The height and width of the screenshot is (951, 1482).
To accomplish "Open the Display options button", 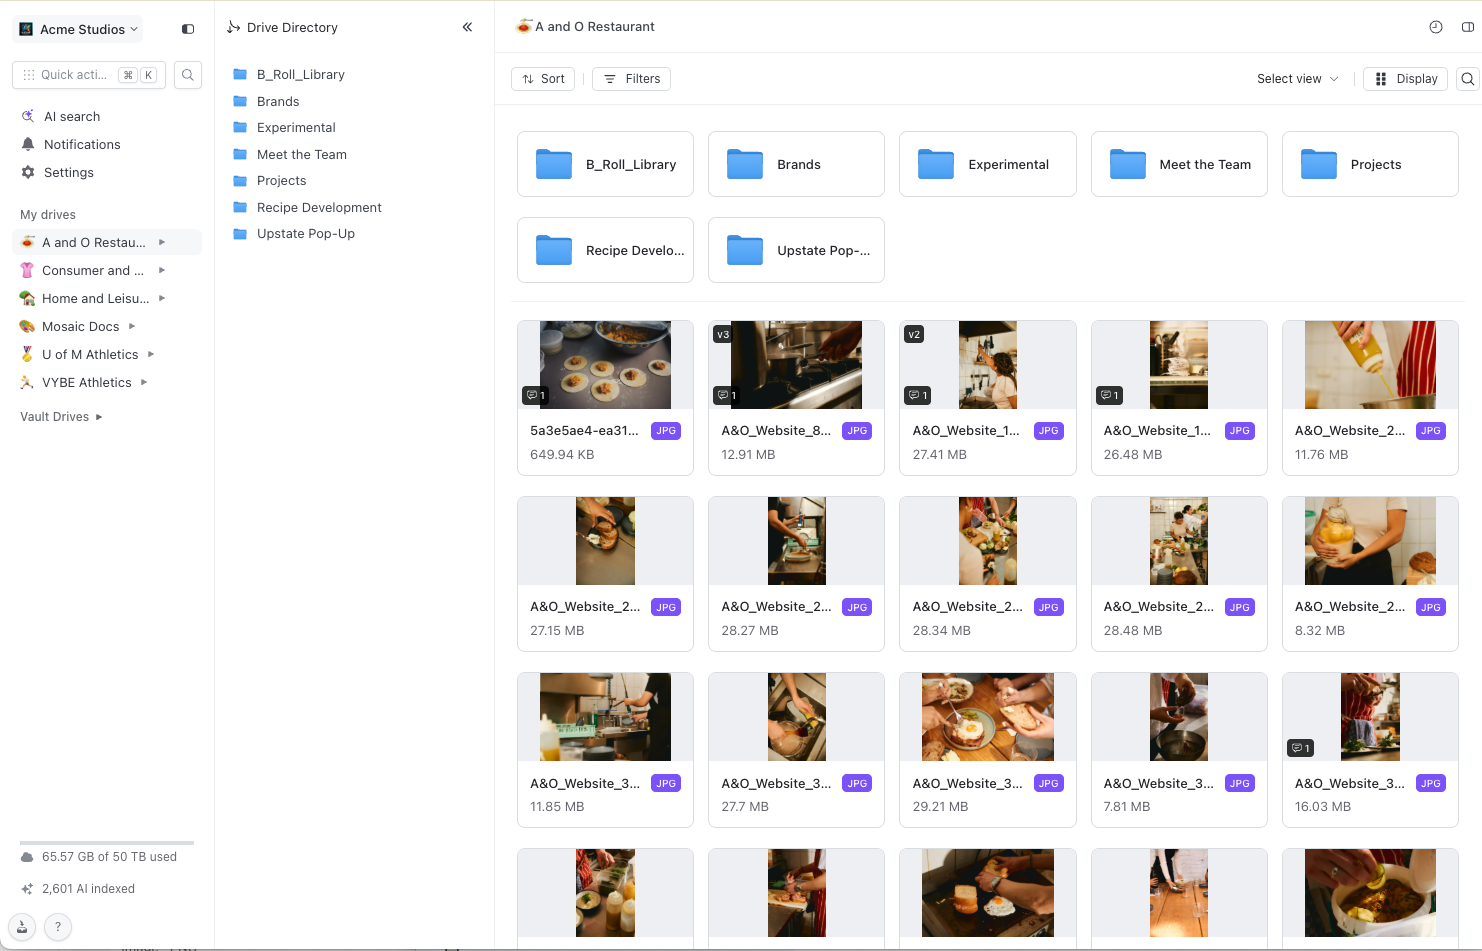I will (1406, 79).
